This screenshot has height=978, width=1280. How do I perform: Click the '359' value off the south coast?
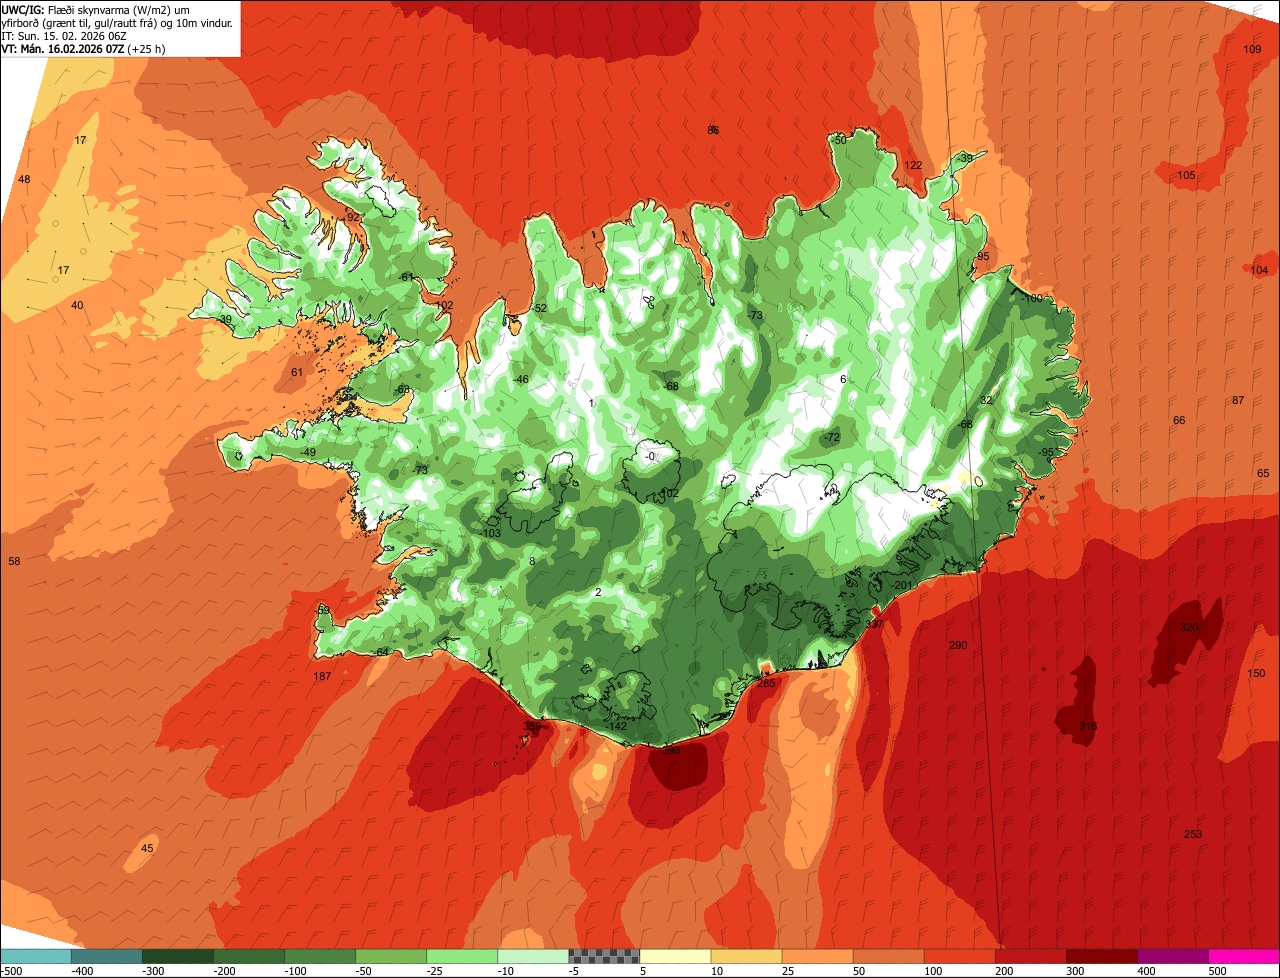click(533, 727)
